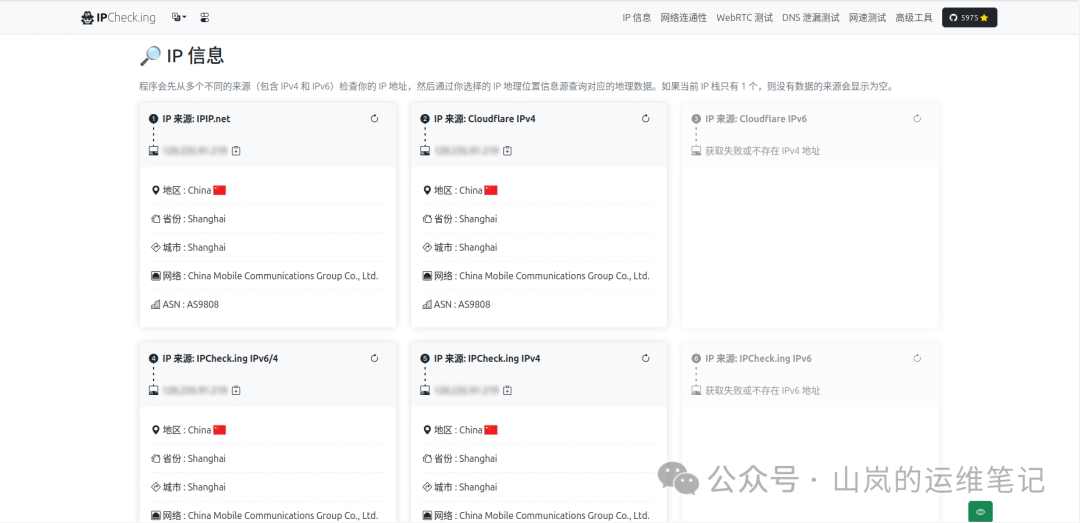
Task: Click ASN icon in Cloudflare IPv4 card
Action: (x=426, y=304)
